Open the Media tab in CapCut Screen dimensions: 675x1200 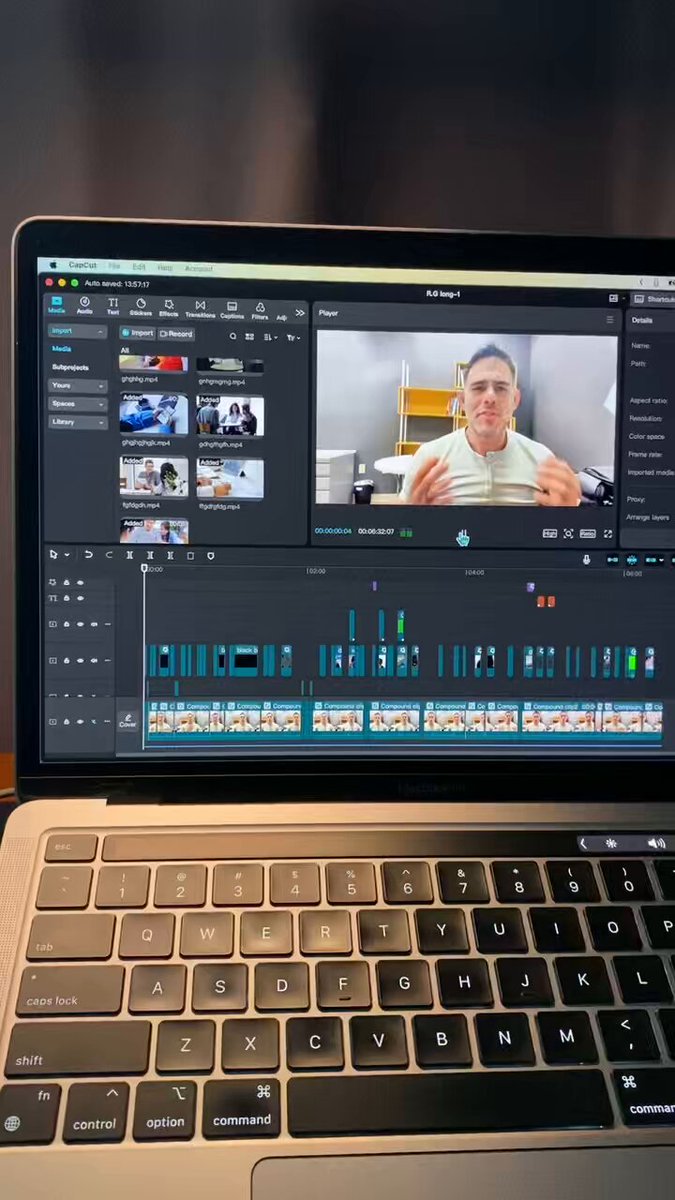pos(56,305)
